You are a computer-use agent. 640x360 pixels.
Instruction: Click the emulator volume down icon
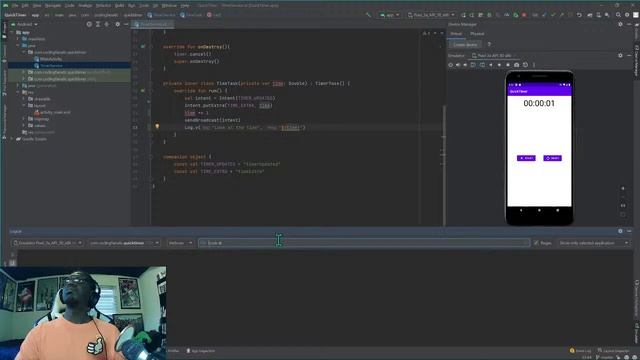point(465,65)
